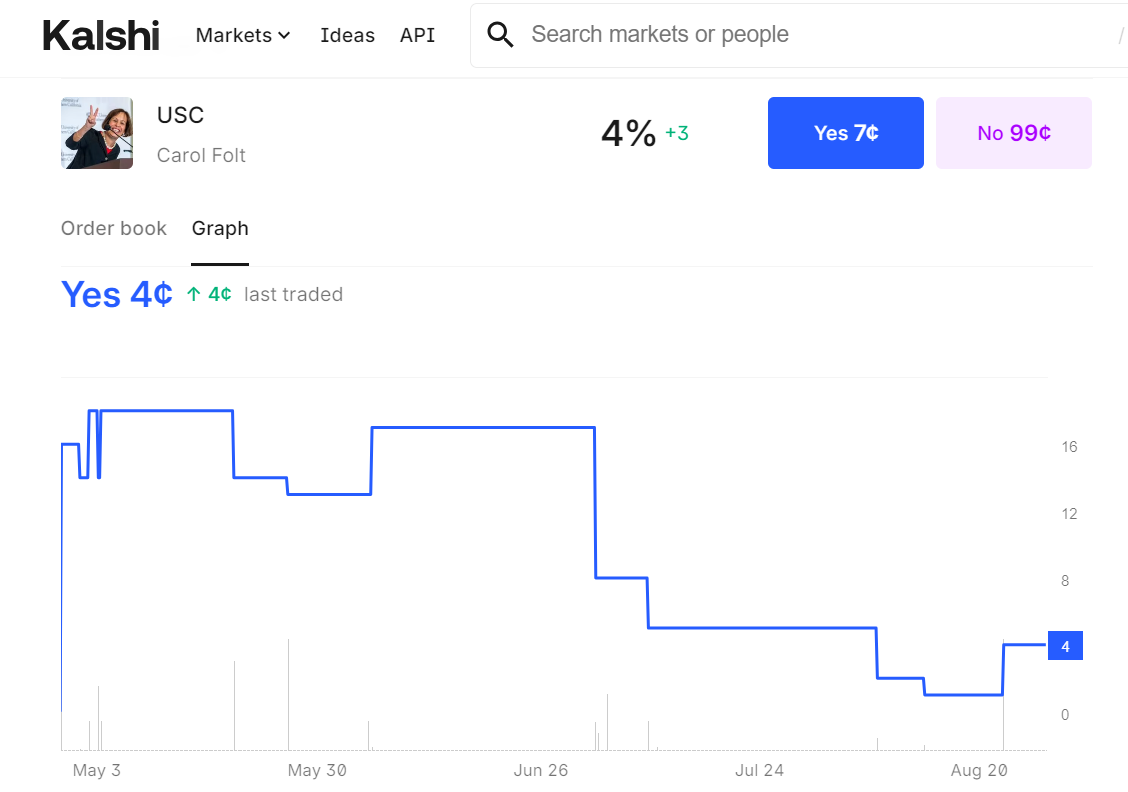Expand the Markets dropdown

243,35
